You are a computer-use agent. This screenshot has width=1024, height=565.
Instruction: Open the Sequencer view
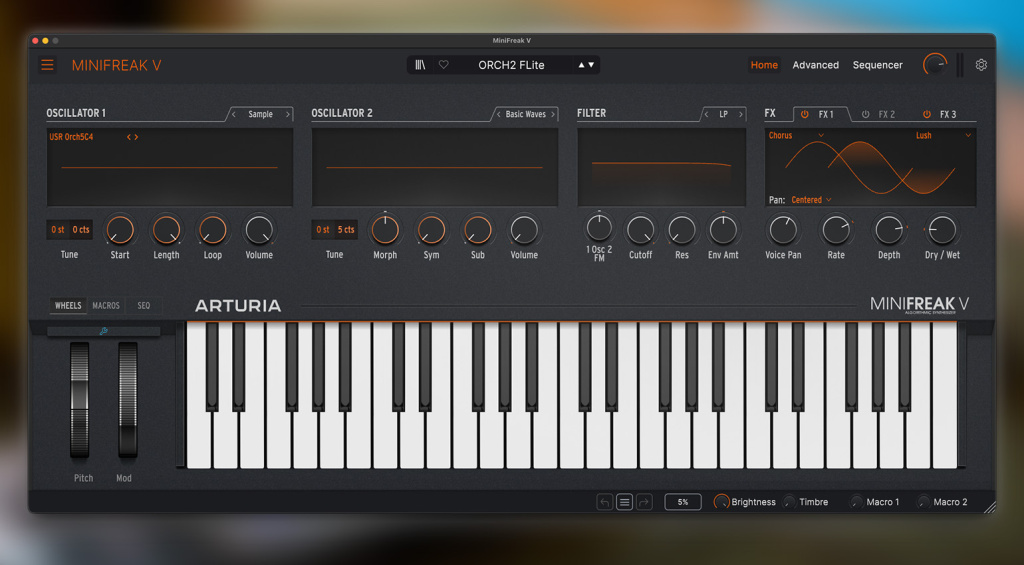pyautogui.click(x=878, y=65)
